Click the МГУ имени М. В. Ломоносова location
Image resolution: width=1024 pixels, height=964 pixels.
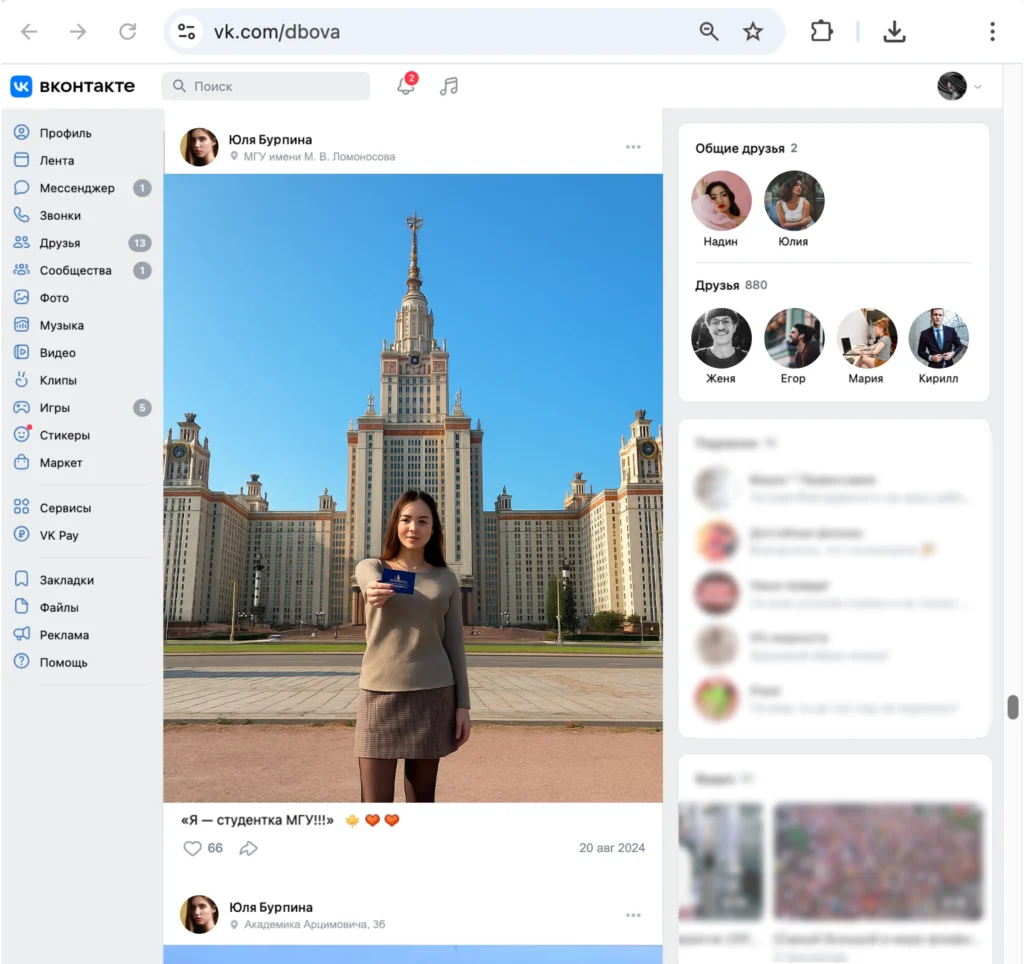coord(319,157)
